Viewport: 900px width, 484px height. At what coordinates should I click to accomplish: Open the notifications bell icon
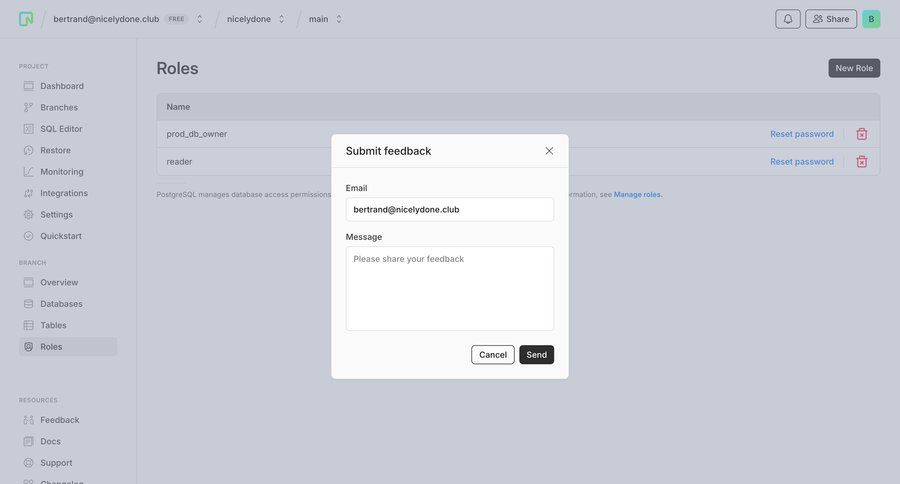(x=788, y=19)
